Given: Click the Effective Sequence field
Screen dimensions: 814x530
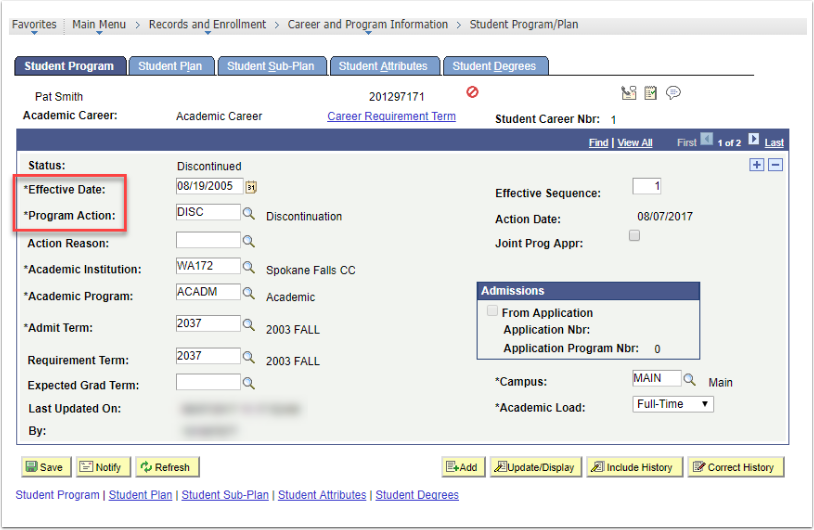Looking at the screenshot, I should click(x=646, y=186).
